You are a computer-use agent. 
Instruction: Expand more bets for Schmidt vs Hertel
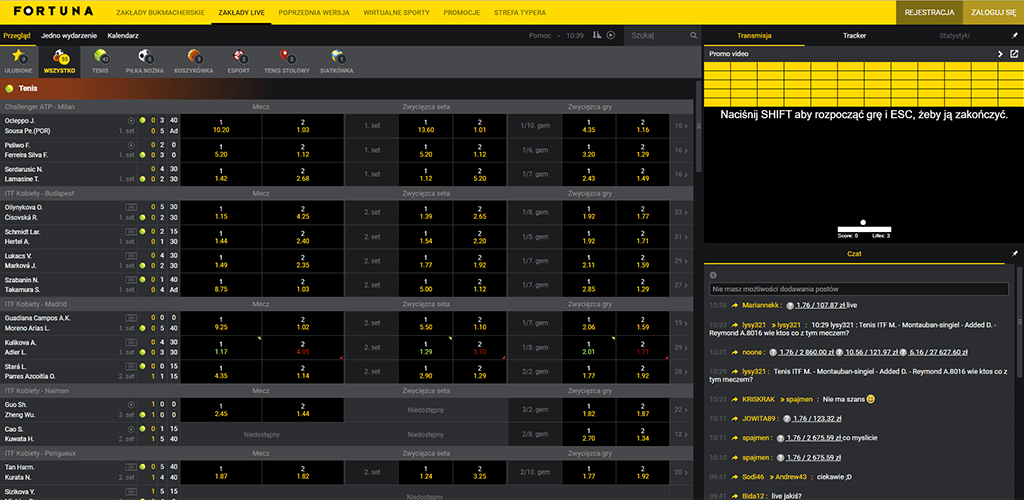click(680, 237)
